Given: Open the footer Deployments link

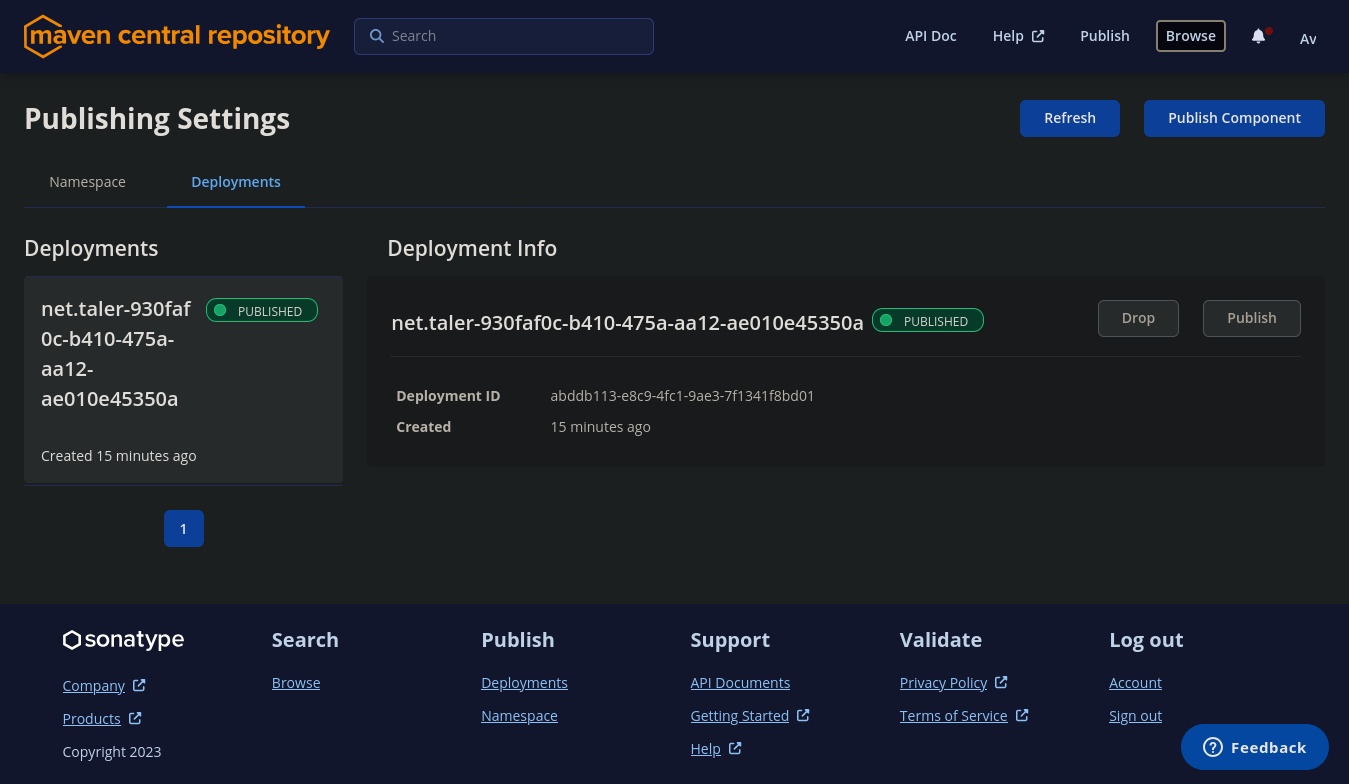Looking at the screenshot, I should coord(524,683).
